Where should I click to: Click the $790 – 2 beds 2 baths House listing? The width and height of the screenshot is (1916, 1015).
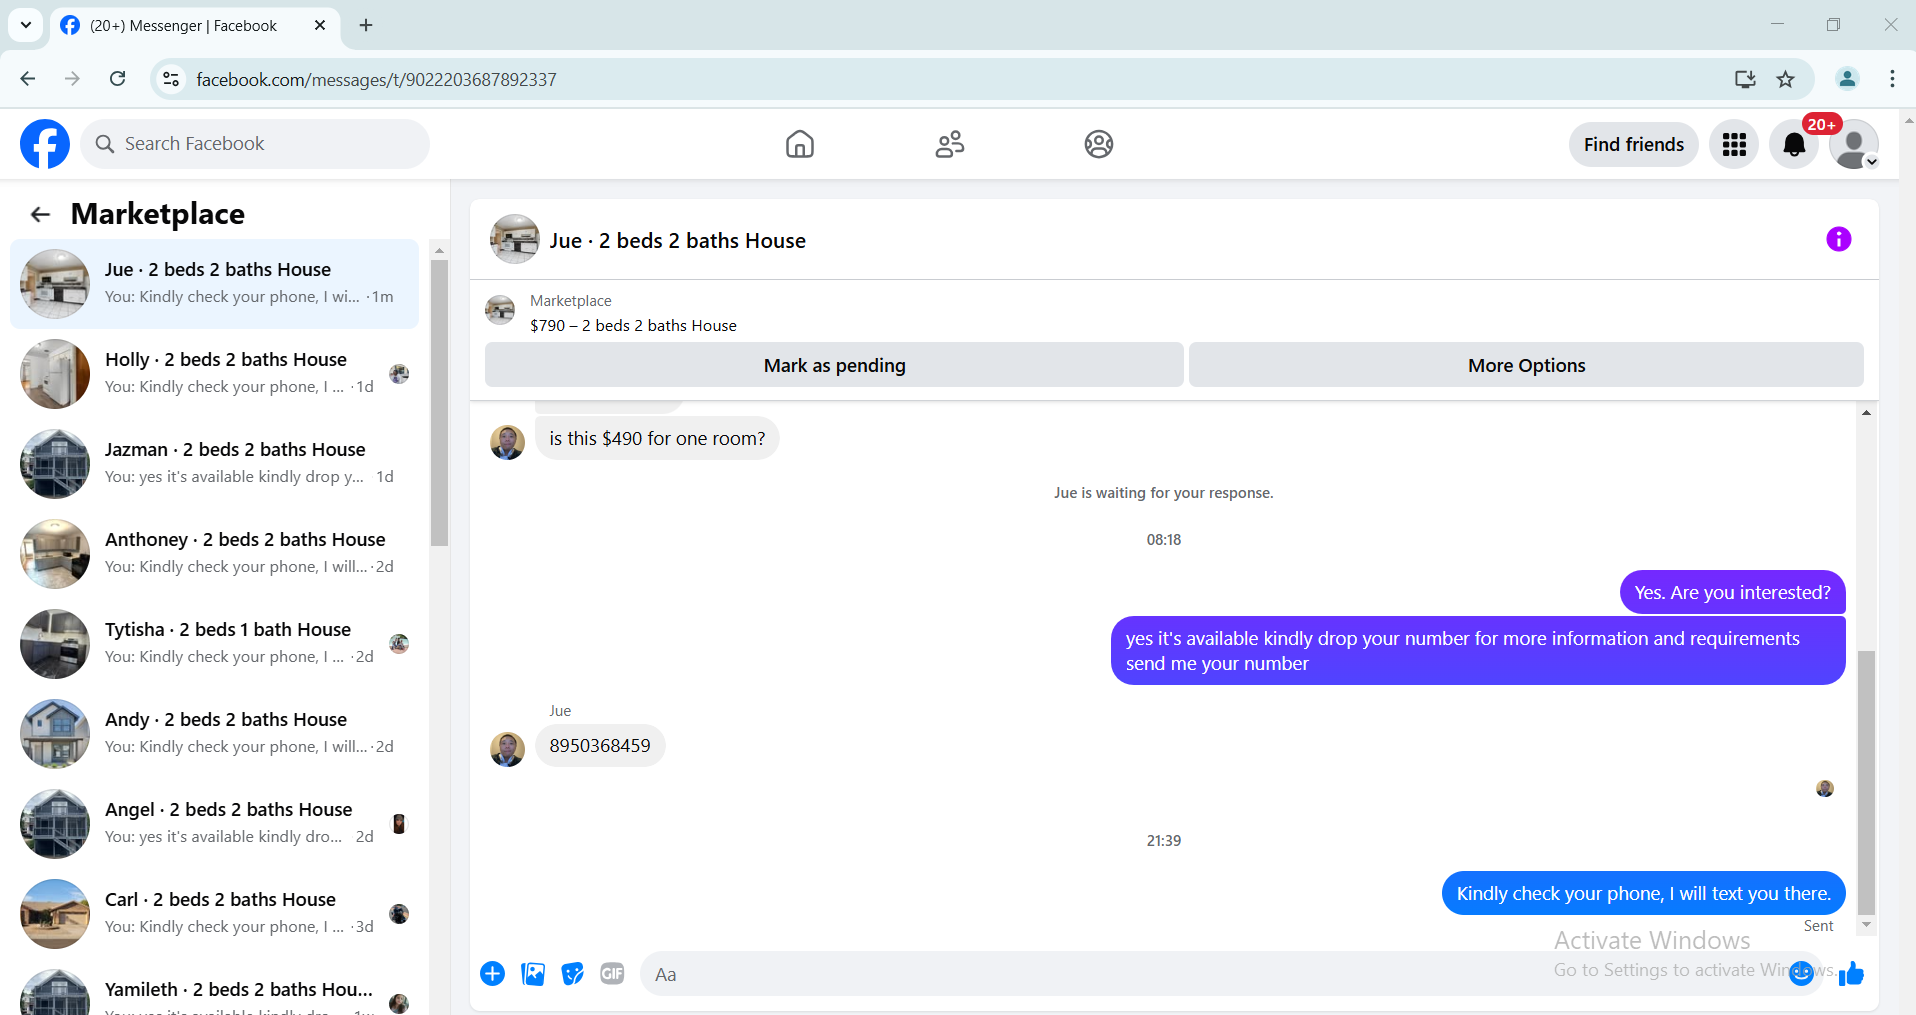(633, 326)
